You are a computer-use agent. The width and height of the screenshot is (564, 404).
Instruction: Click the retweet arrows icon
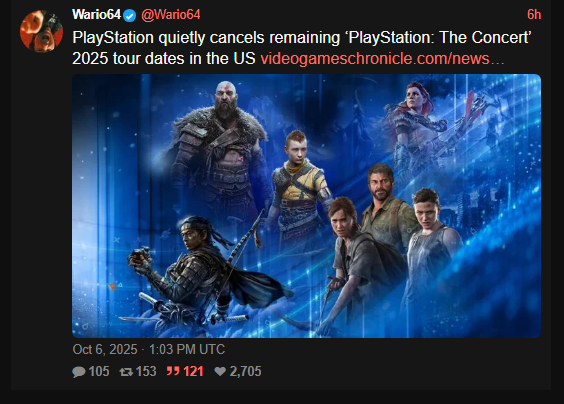coord(126,372)
